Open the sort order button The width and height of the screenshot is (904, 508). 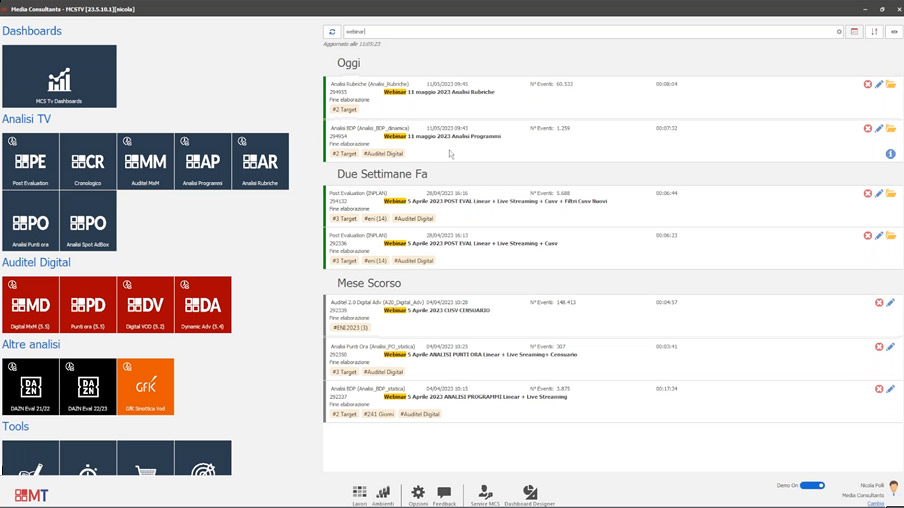tap(875, 32)
